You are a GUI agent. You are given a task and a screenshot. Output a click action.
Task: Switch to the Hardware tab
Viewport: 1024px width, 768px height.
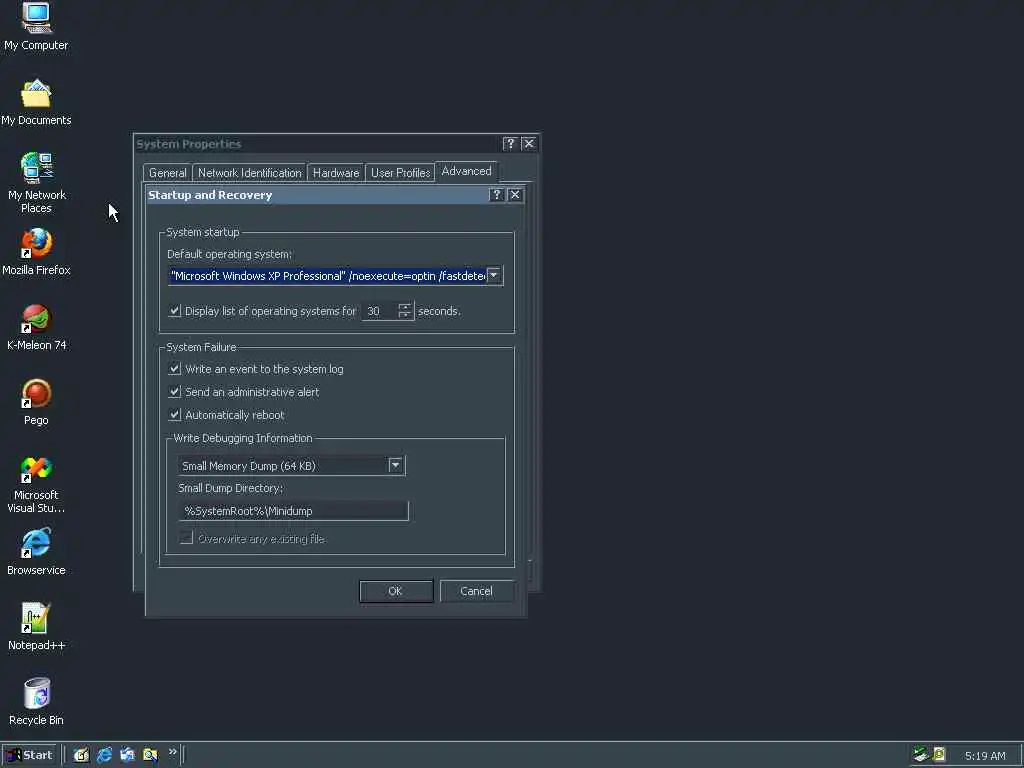(x=336, y=172)
